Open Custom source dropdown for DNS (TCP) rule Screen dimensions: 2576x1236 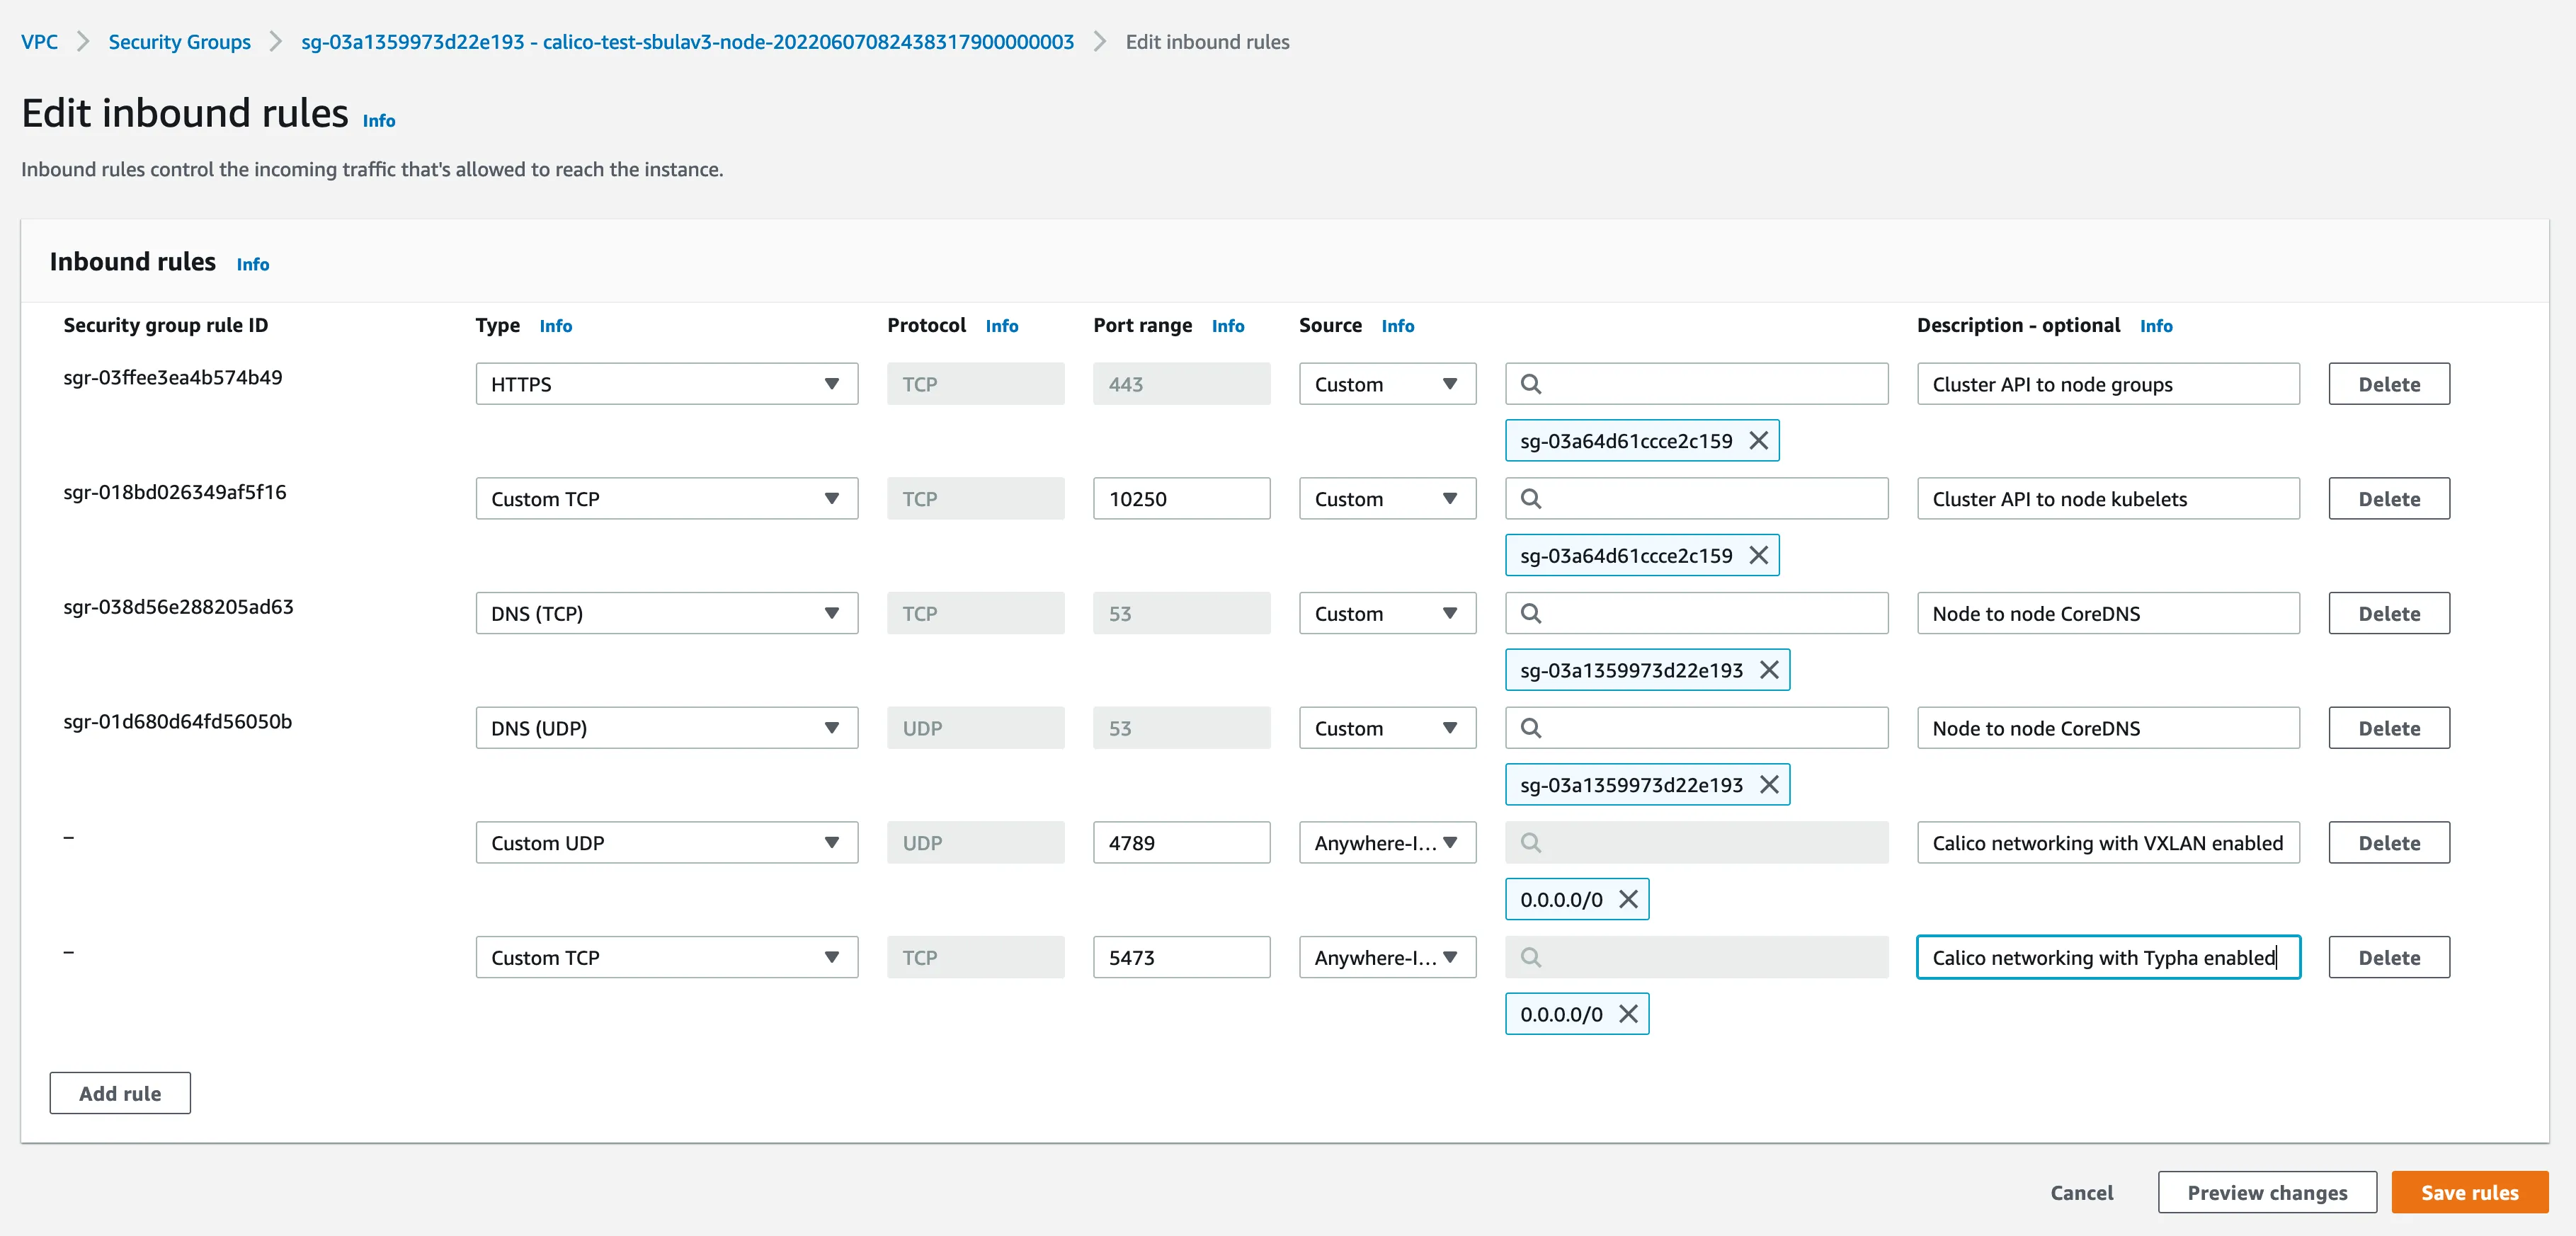coord(1387,613)
